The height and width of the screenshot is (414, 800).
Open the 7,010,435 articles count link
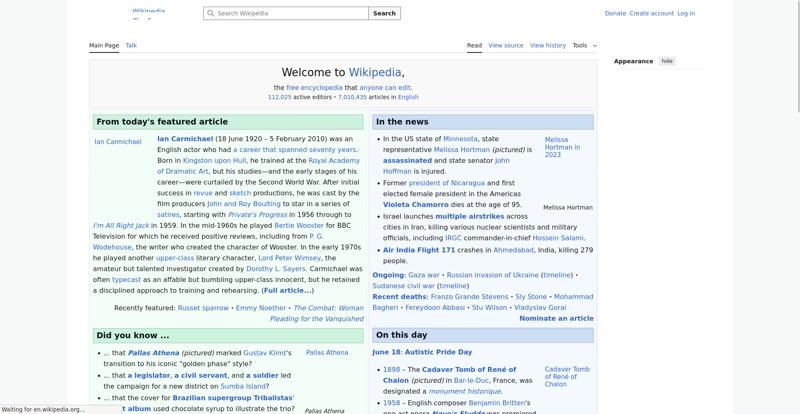[x=352, y=97]
